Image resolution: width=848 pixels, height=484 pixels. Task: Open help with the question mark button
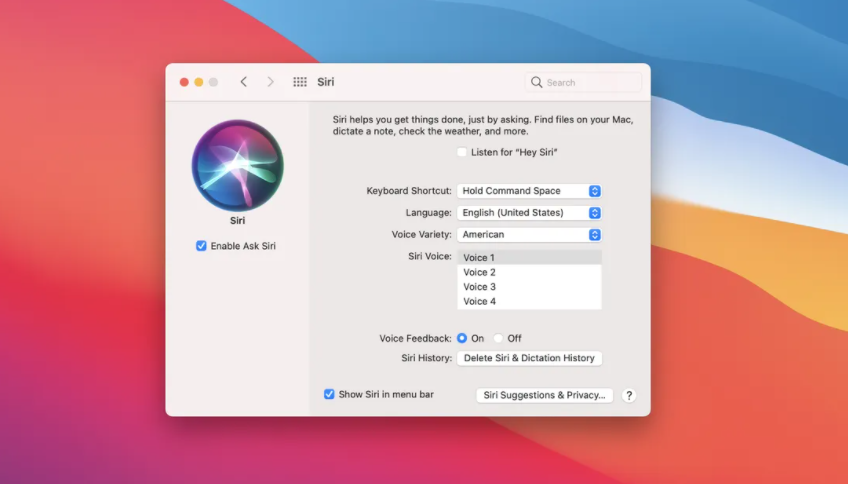[628, 395]
